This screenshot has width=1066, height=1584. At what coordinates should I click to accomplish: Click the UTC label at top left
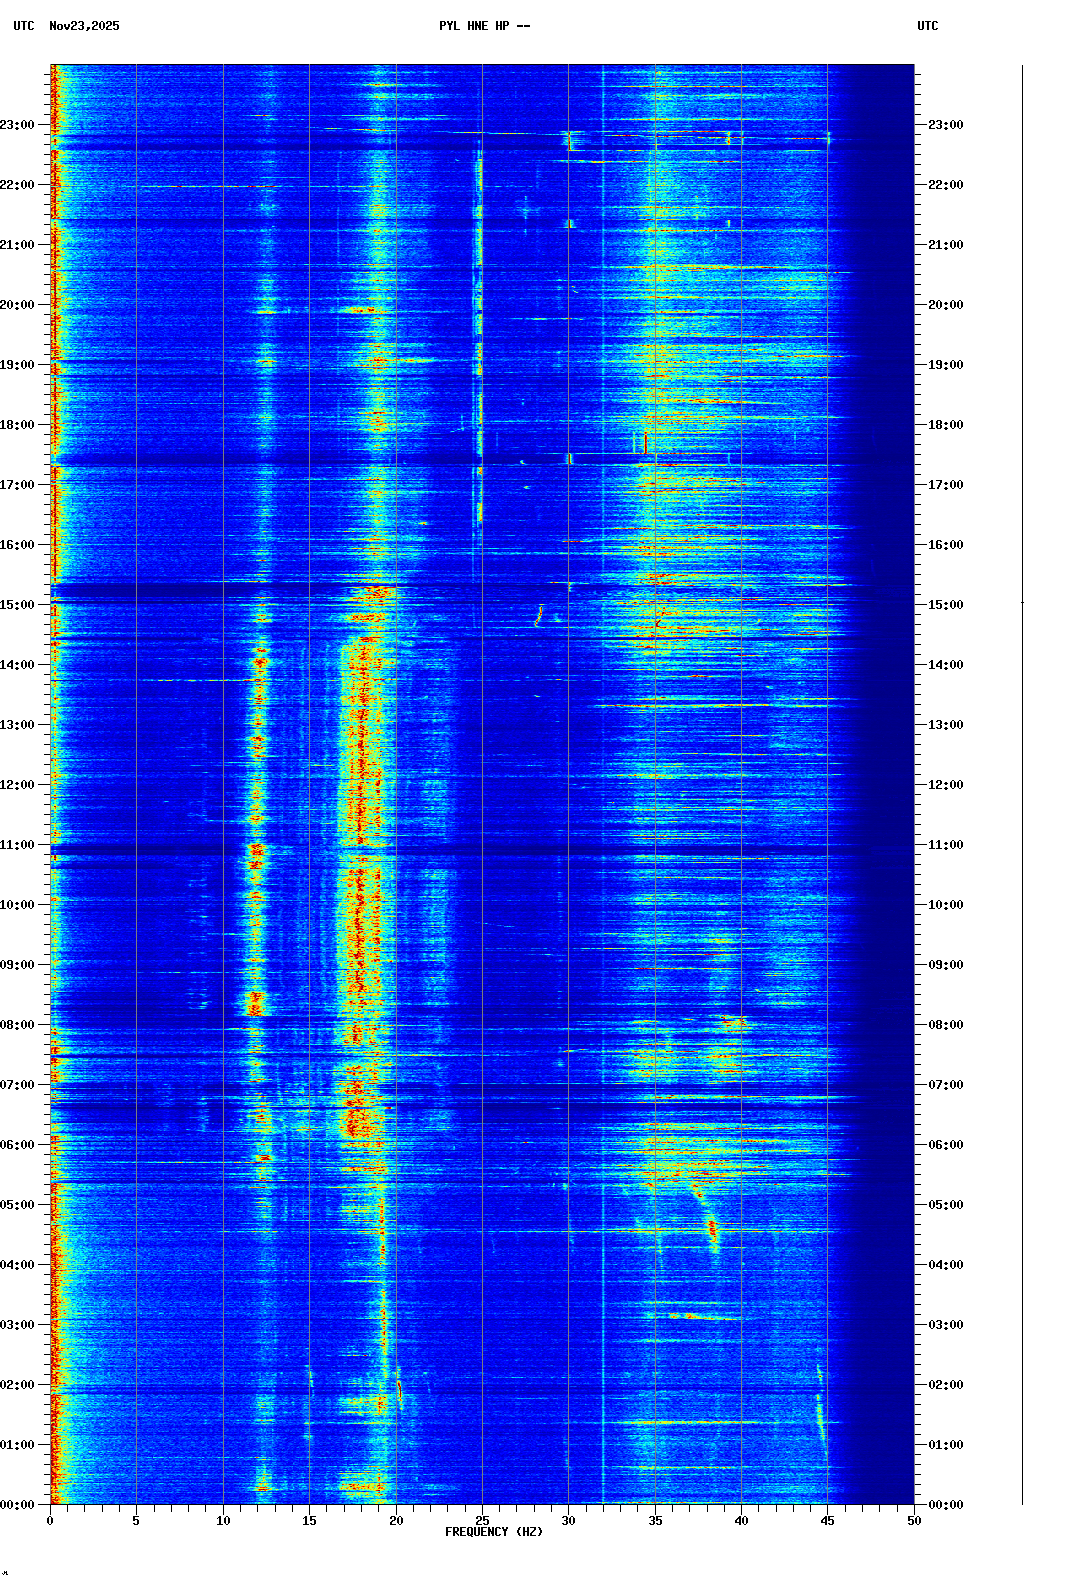[23, 26]
